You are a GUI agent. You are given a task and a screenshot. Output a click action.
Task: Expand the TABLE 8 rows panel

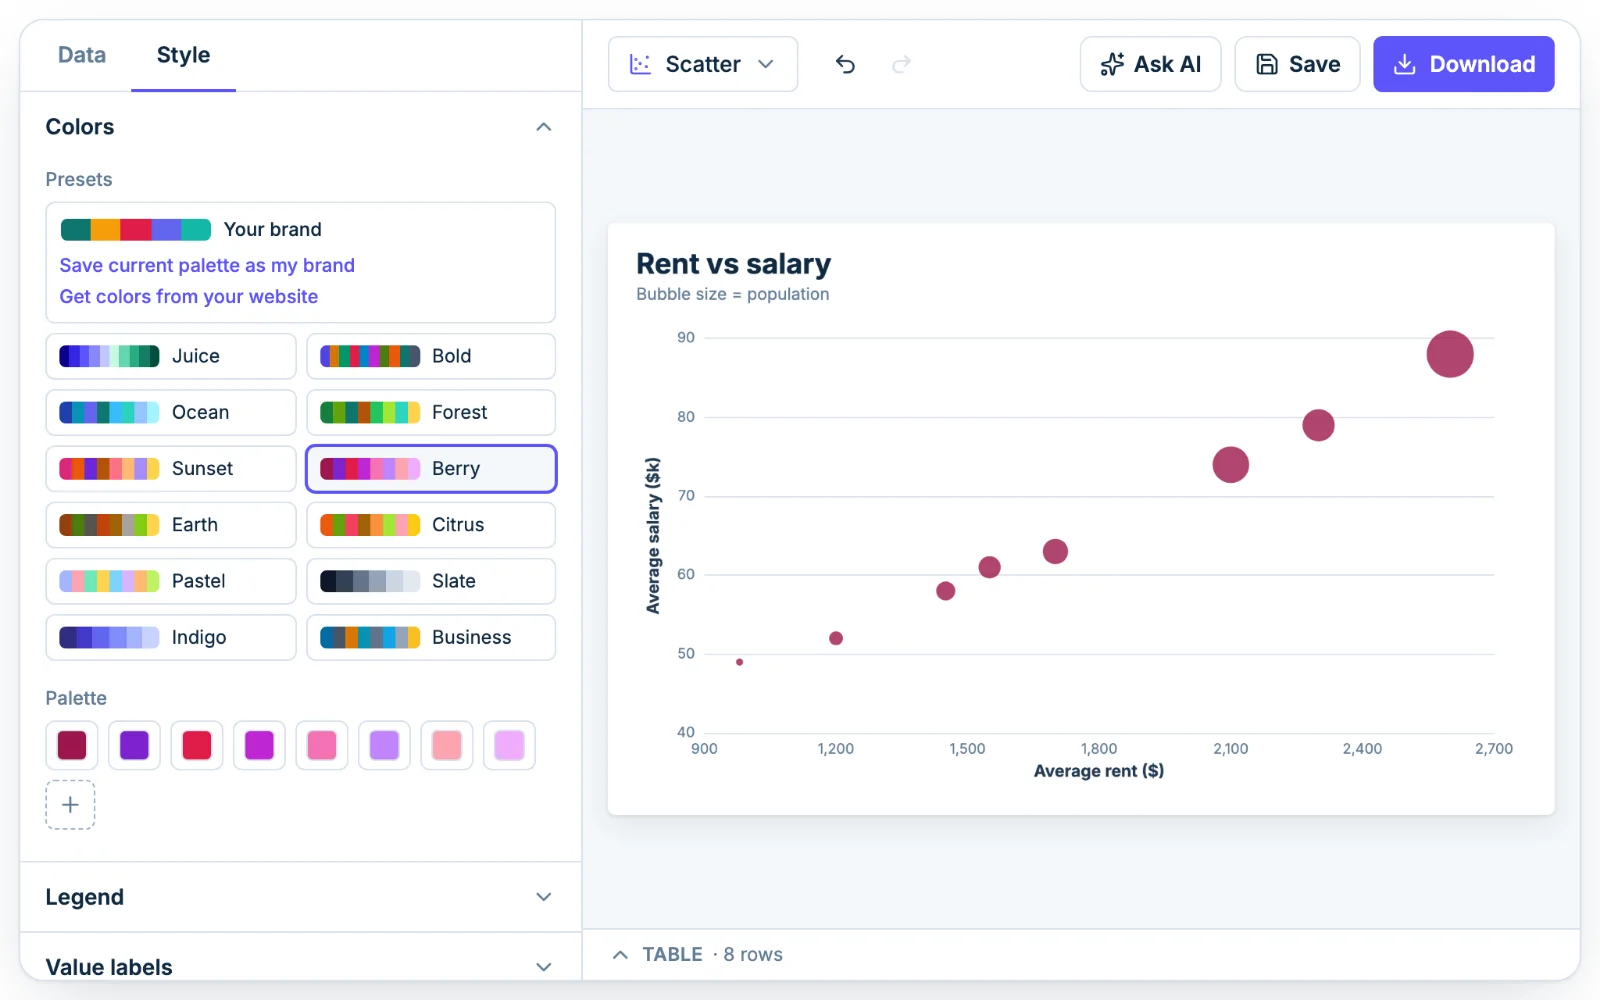pyautogui.click(x=698, y=954)
